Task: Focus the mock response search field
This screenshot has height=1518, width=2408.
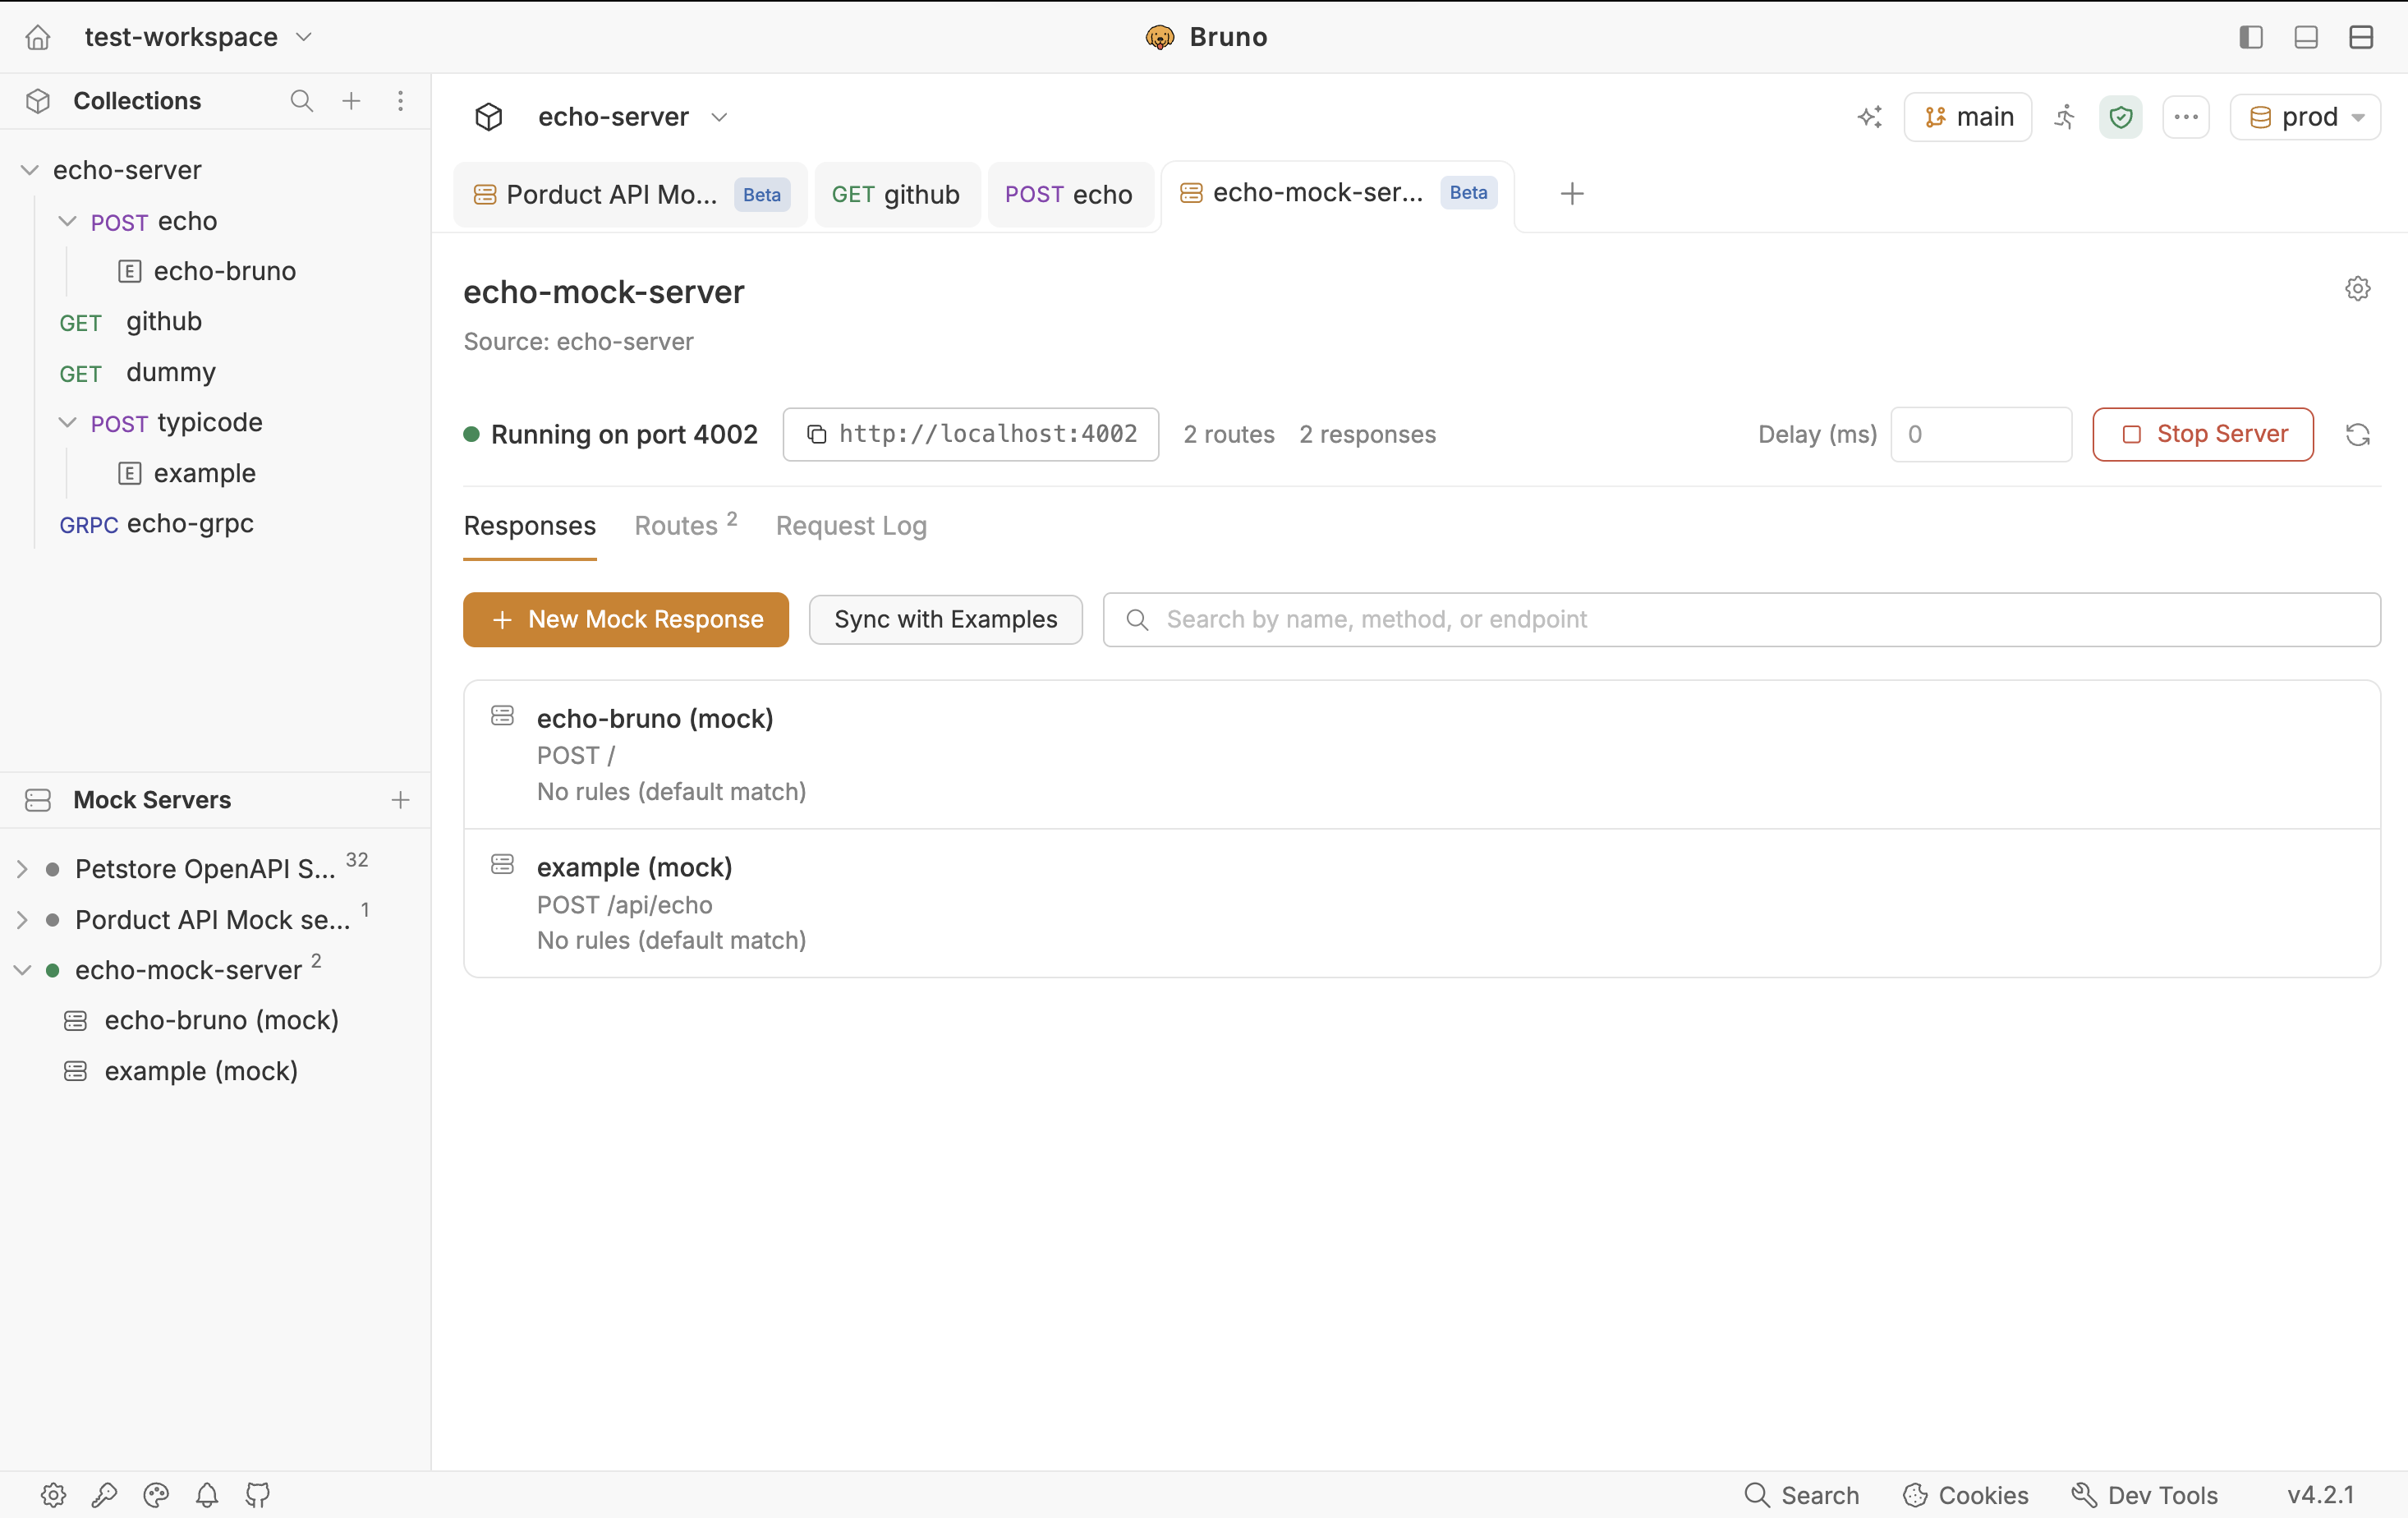Action: [1741, 620]
